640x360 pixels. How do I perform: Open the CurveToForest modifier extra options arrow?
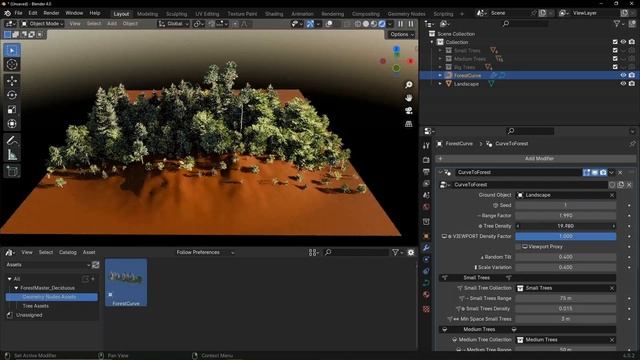[x=611, y=173]
